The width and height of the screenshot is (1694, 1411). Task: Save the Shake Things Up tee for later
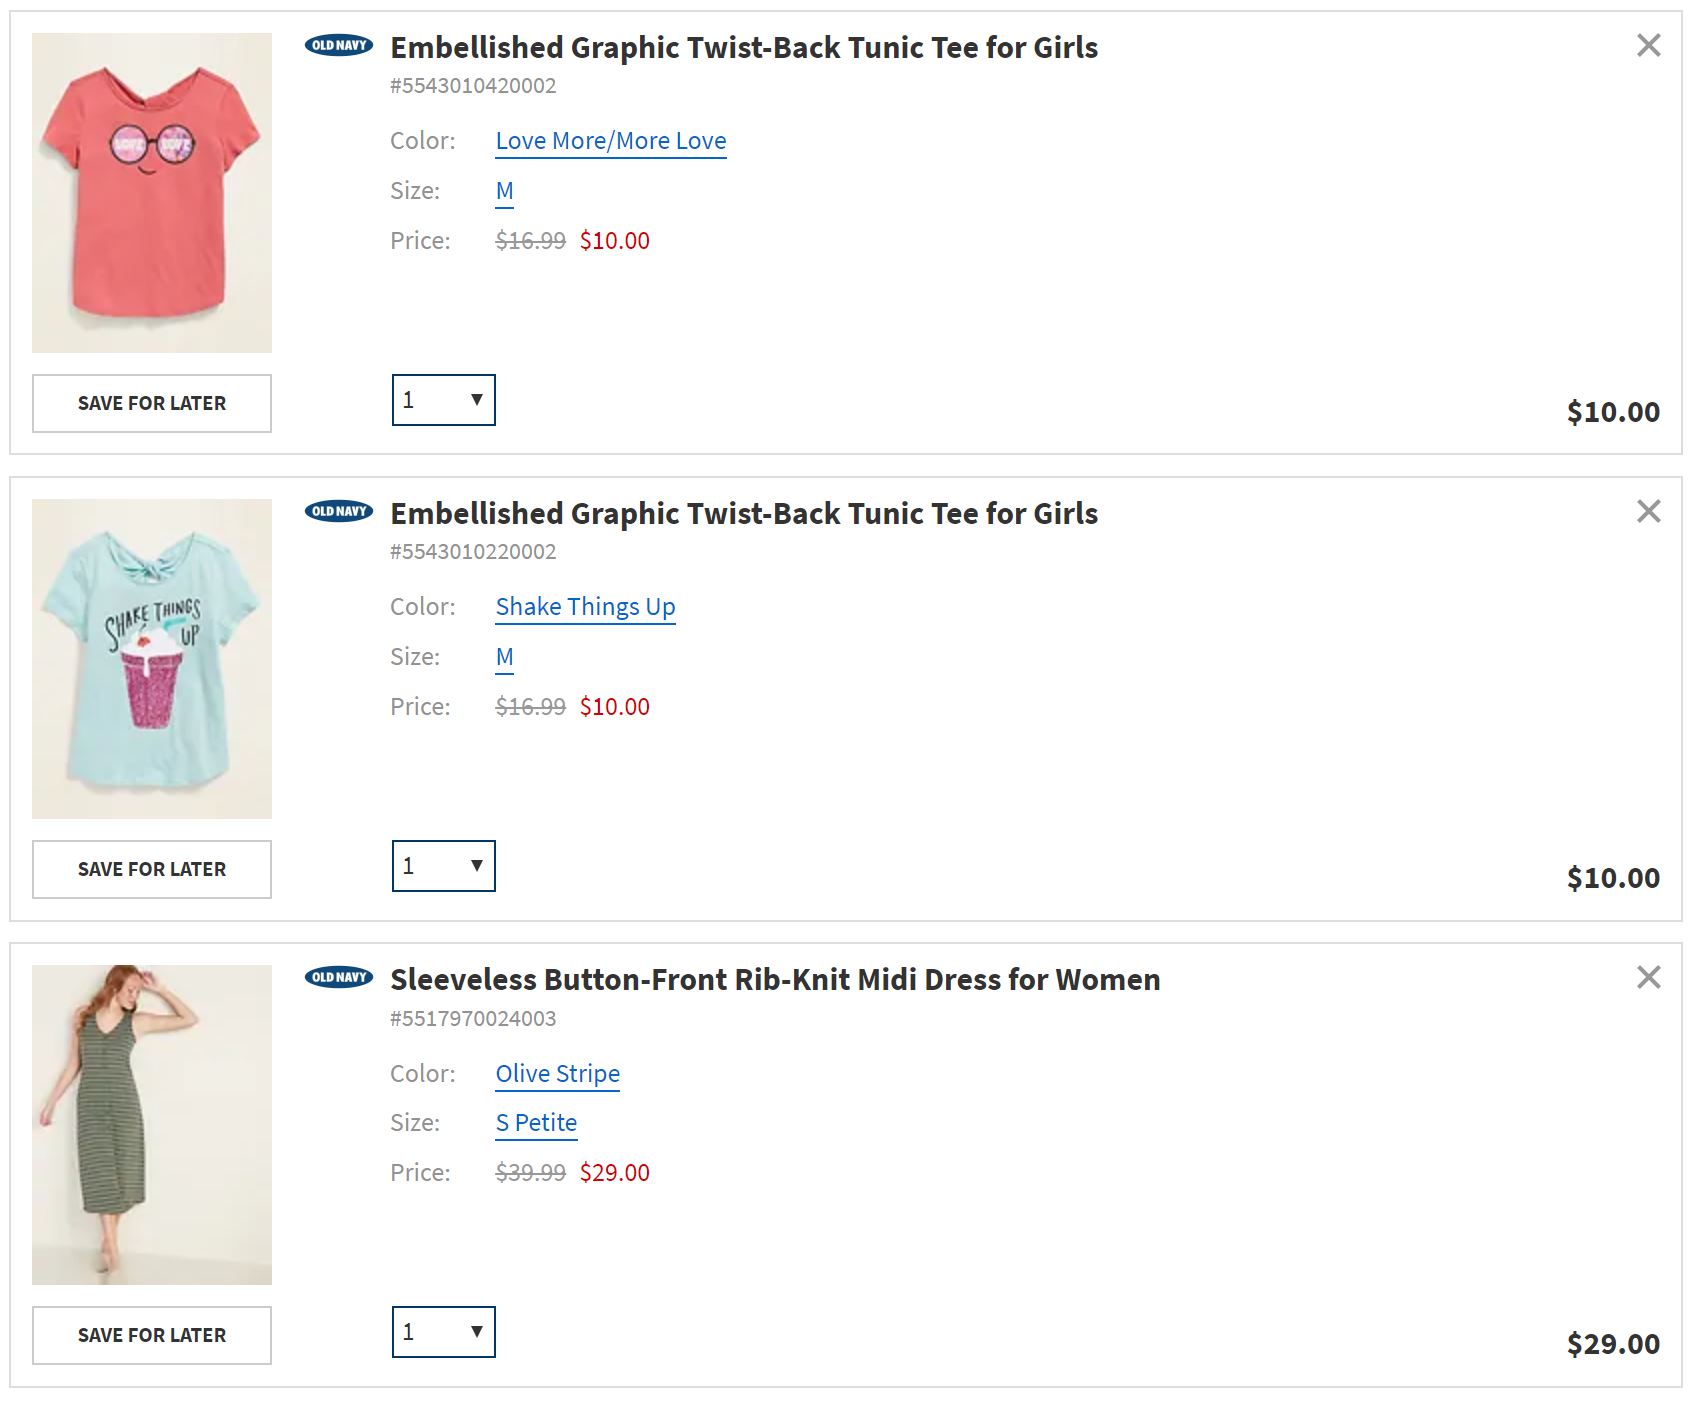pos(152,869)
